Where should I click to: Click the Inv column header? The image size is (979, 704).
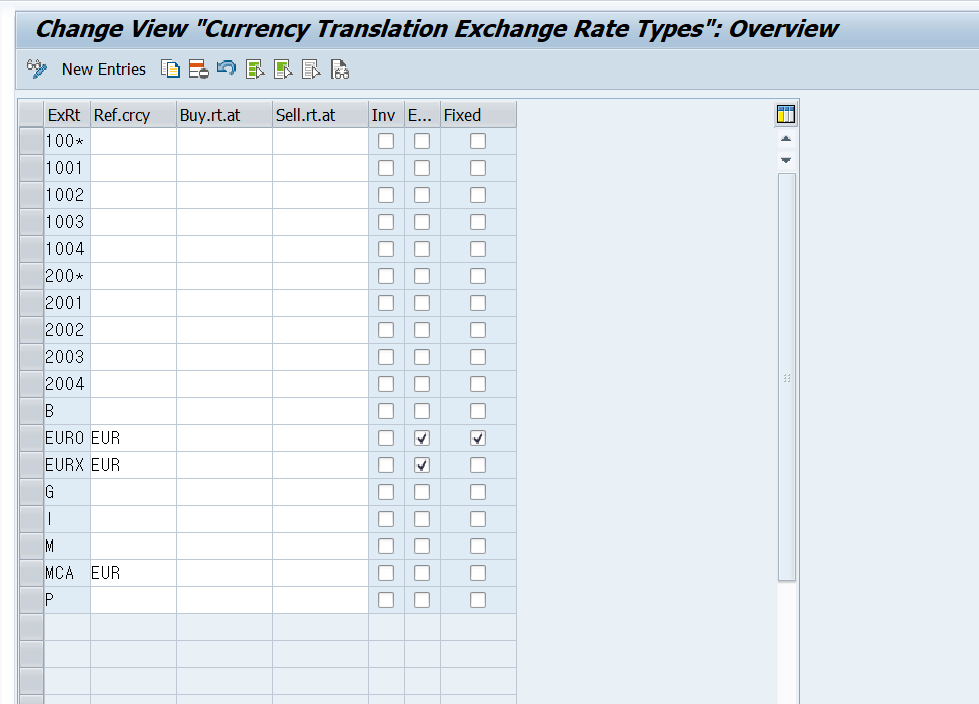coord(386,115)
